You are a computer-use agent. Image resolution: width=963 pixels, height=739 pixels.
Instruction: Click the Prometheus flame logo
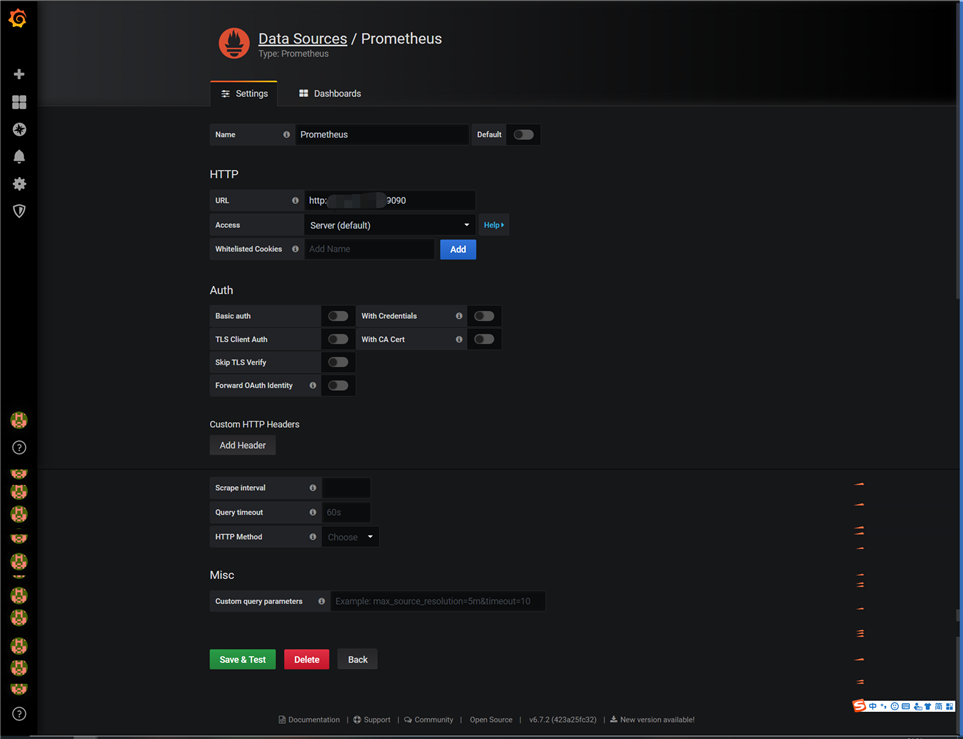pos(234,43)
